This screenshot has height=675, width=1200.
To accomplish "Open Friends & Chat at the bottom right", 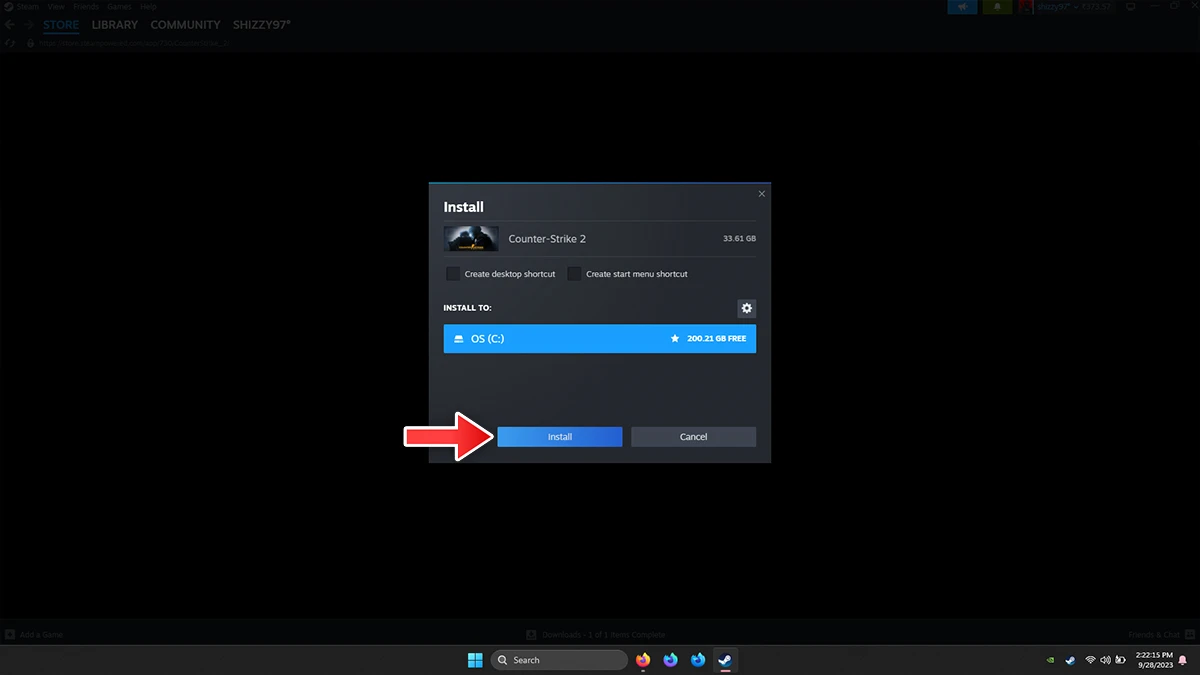I will 1160,635.
